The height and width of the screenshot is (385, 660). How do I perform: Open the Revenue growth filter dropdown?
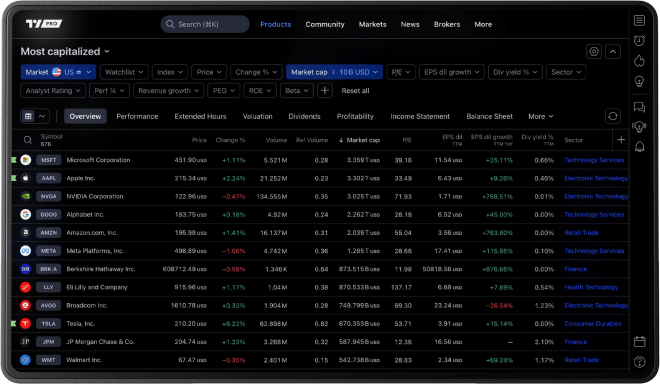pyautogui.click(x=168, y=90)
